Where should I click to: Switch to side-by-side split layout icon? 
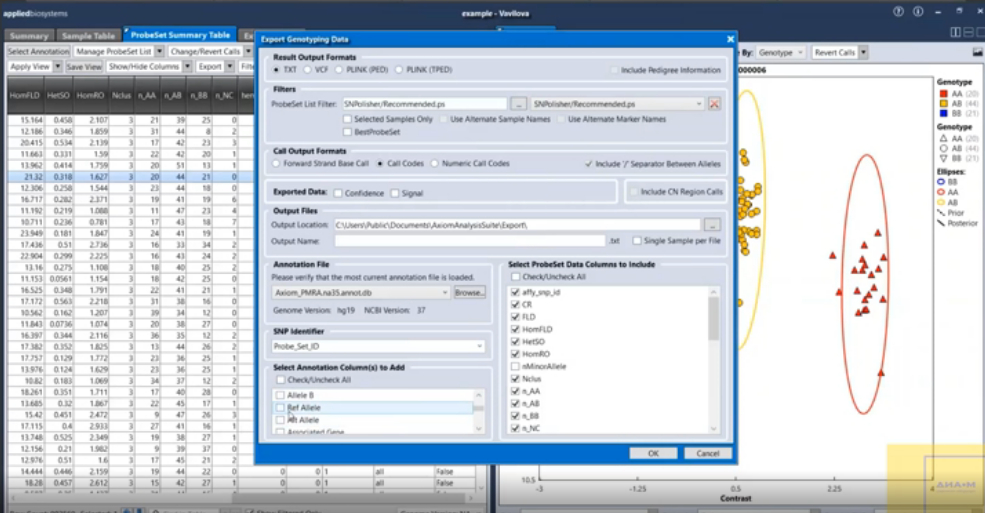[955, 32]
